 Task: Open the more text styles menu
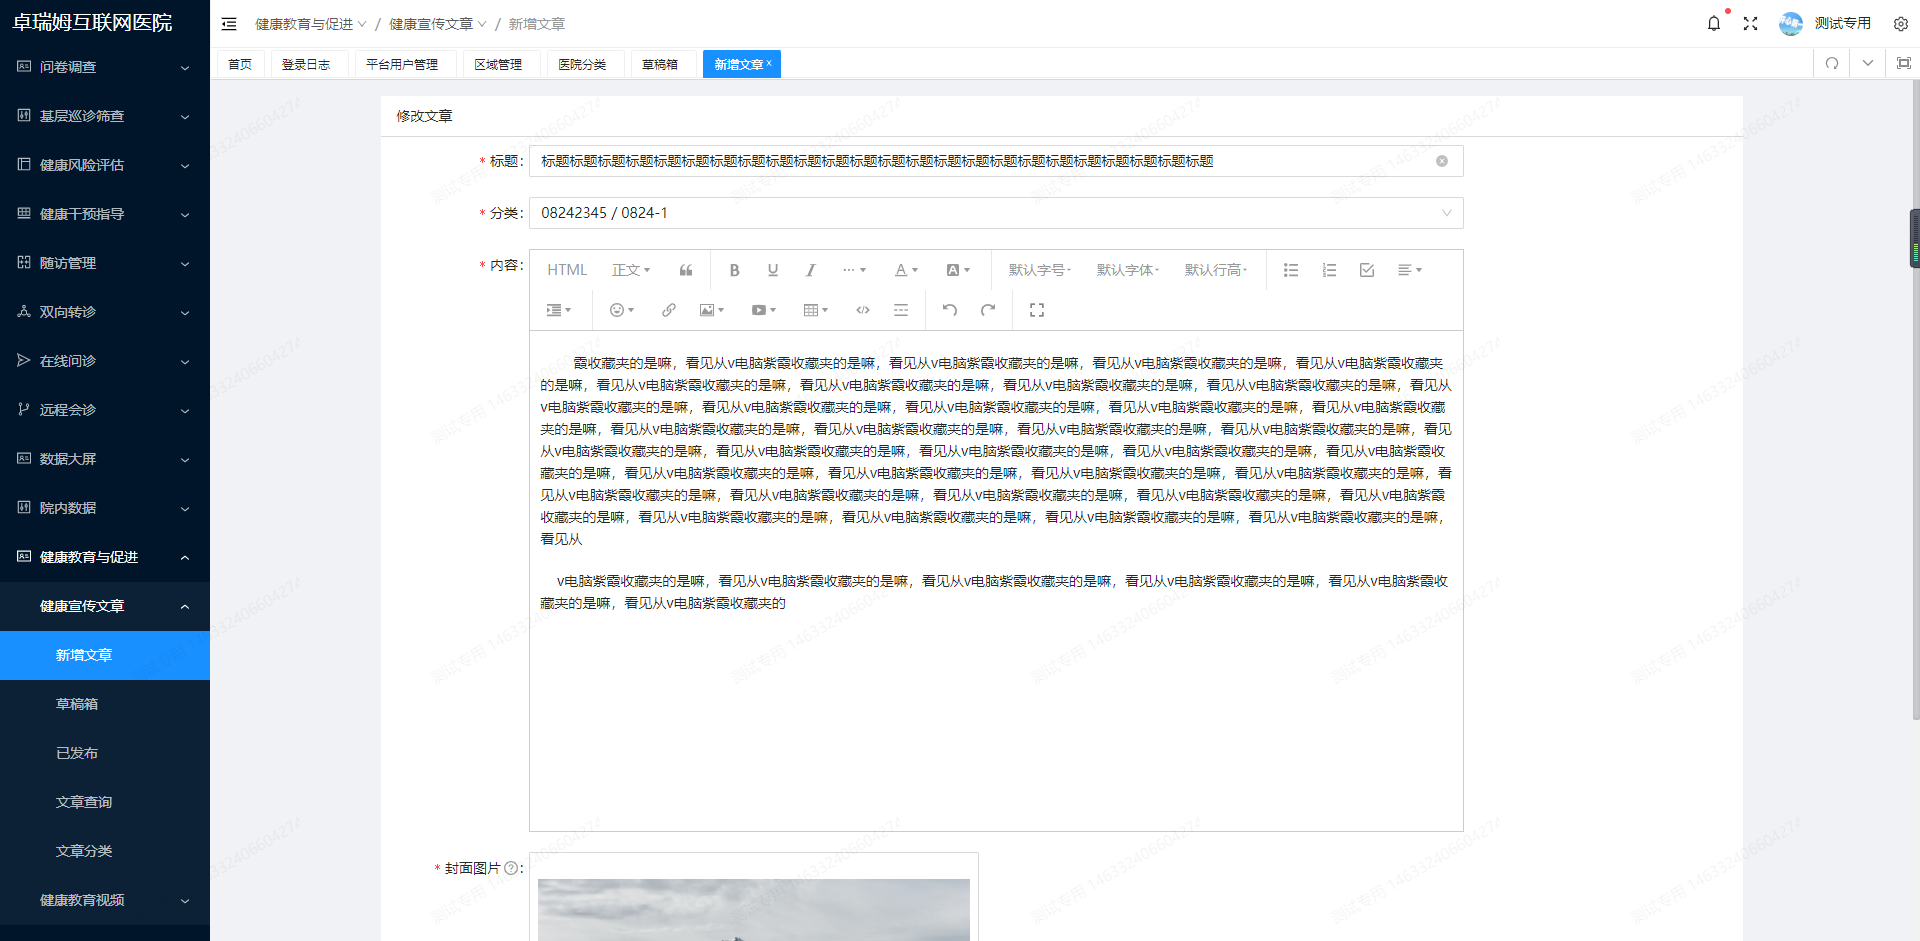click(x=854, y=270)
